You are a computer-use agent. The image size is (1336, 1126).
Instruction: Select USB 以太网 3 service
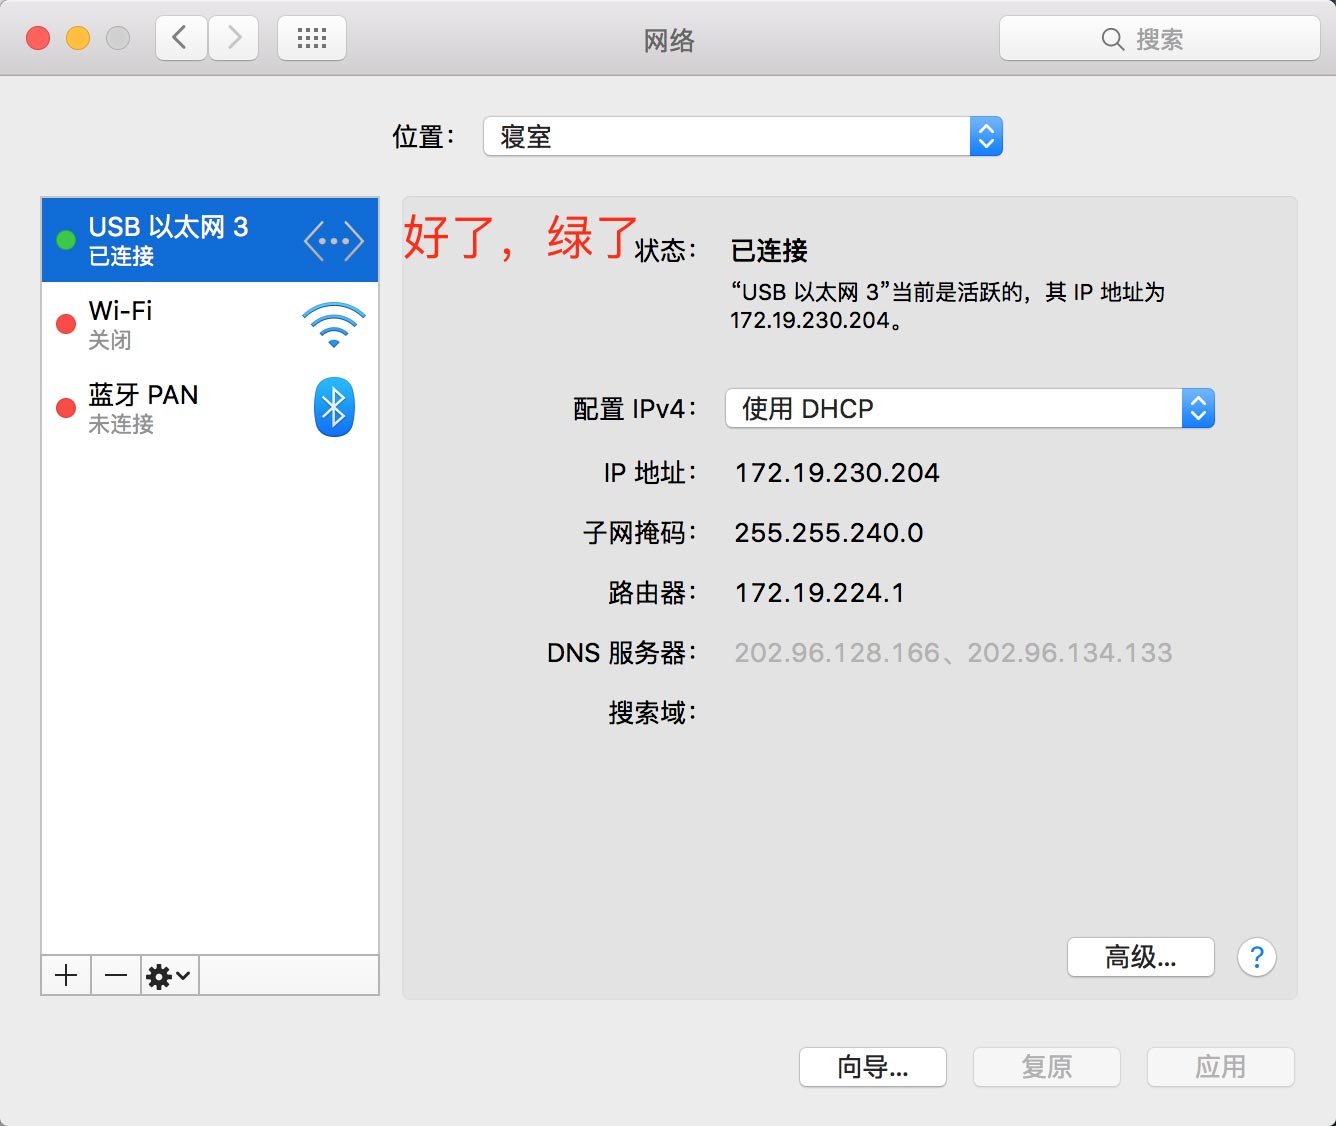click(x=210, y=240)
